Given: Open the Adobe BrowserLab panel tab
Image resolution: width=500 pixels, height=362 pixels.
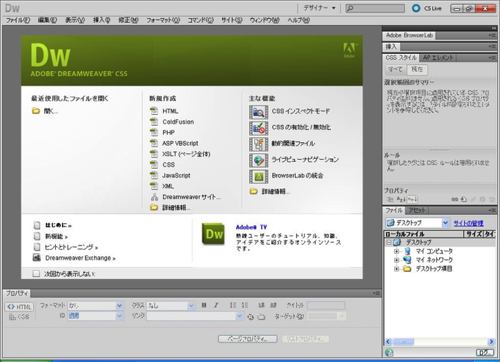Looking at the screenshot, I should (409, 35).
